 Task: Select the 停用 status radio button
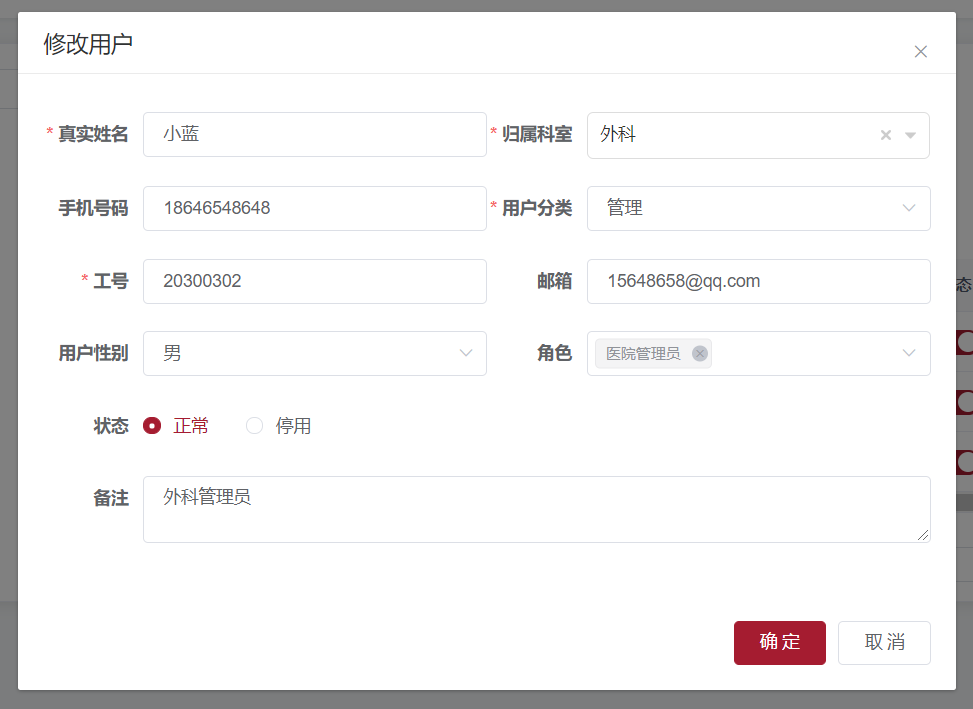coord(254,426)
